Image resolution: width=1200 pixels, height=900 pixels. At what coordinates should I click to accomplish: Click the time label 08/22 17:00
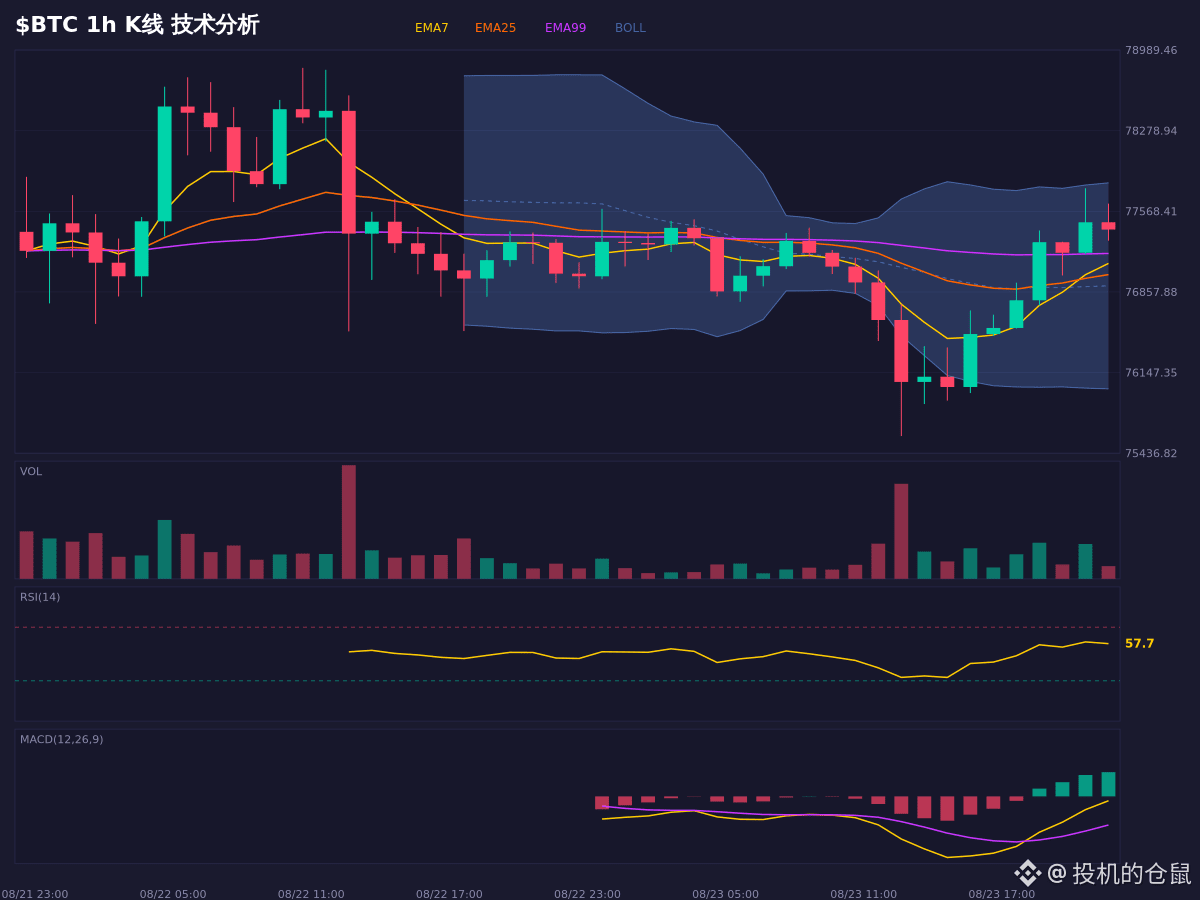coord(449,894)
